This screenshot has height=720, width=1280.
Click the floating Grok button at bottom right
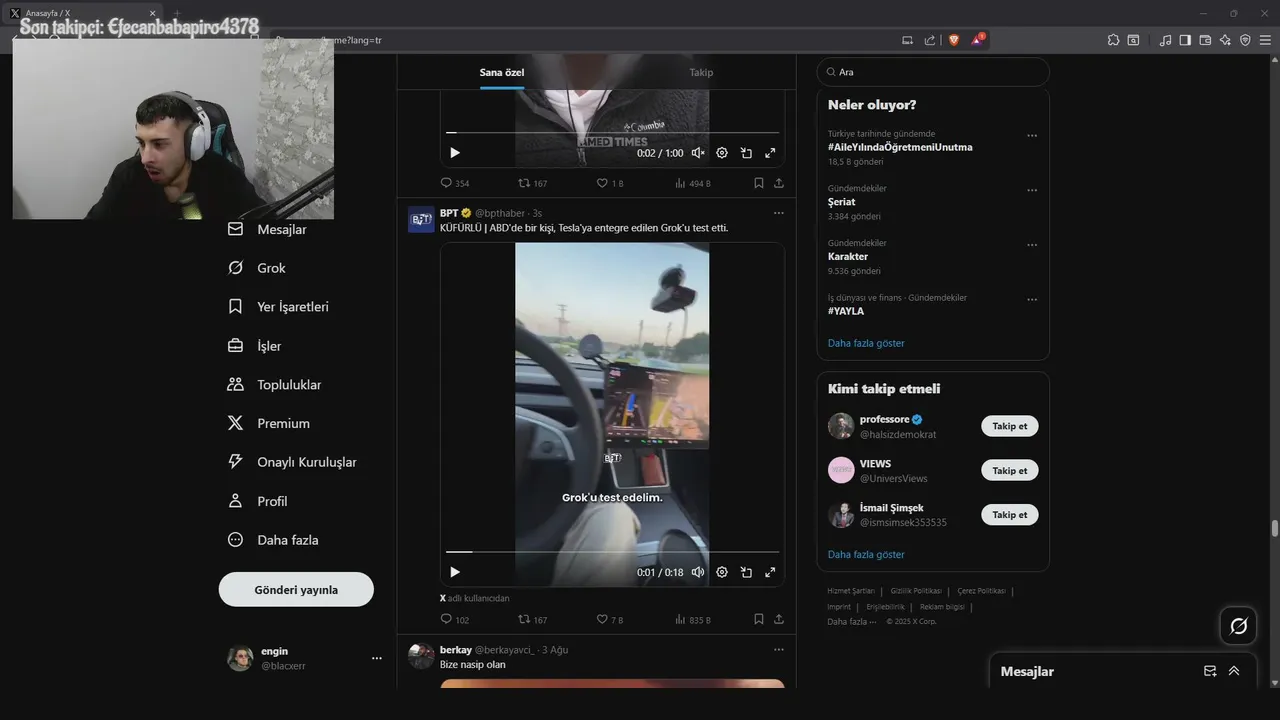1239,626
